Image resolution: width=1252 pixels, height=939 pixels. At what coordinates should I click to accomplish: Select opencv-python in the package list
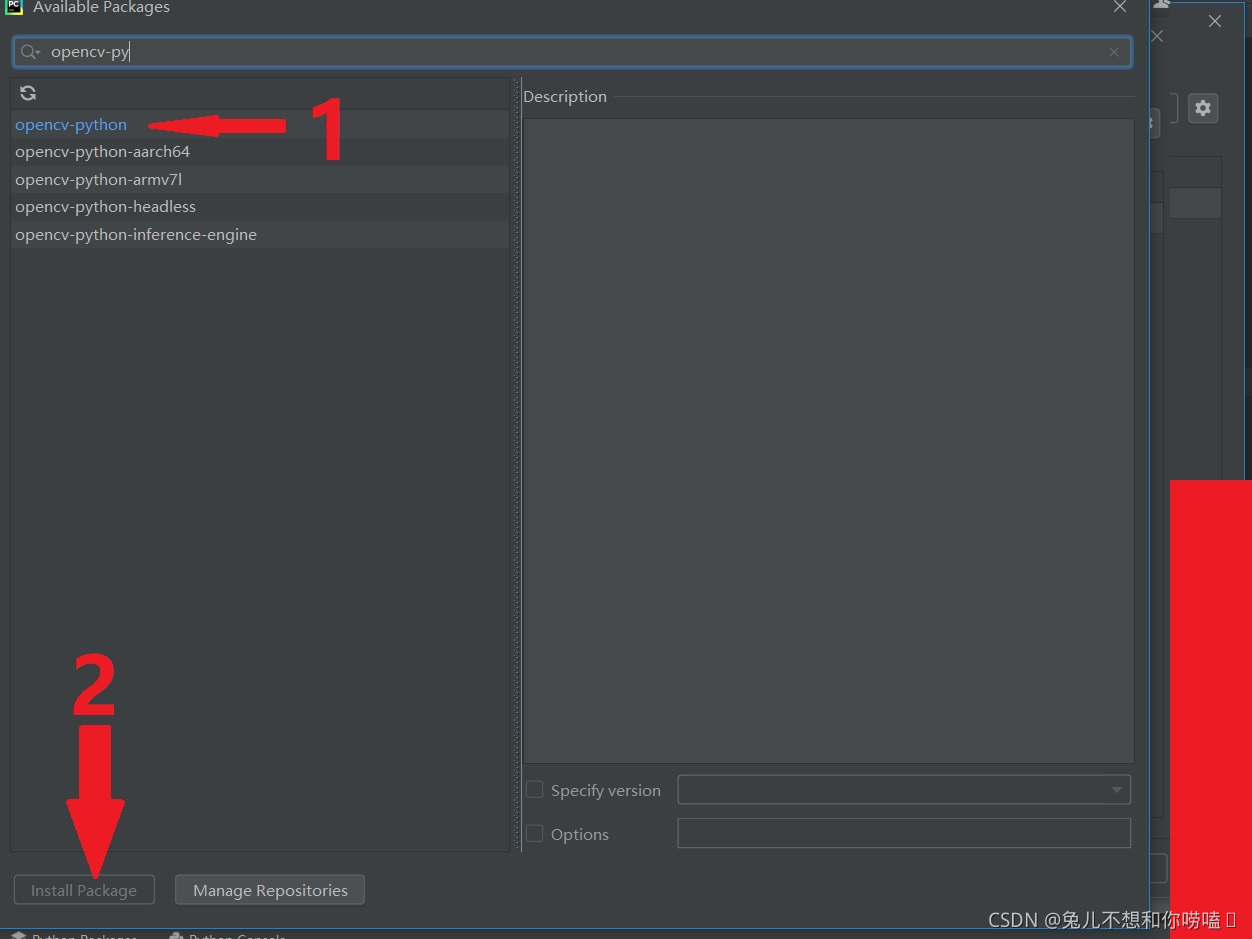click(x=260, y=125)
